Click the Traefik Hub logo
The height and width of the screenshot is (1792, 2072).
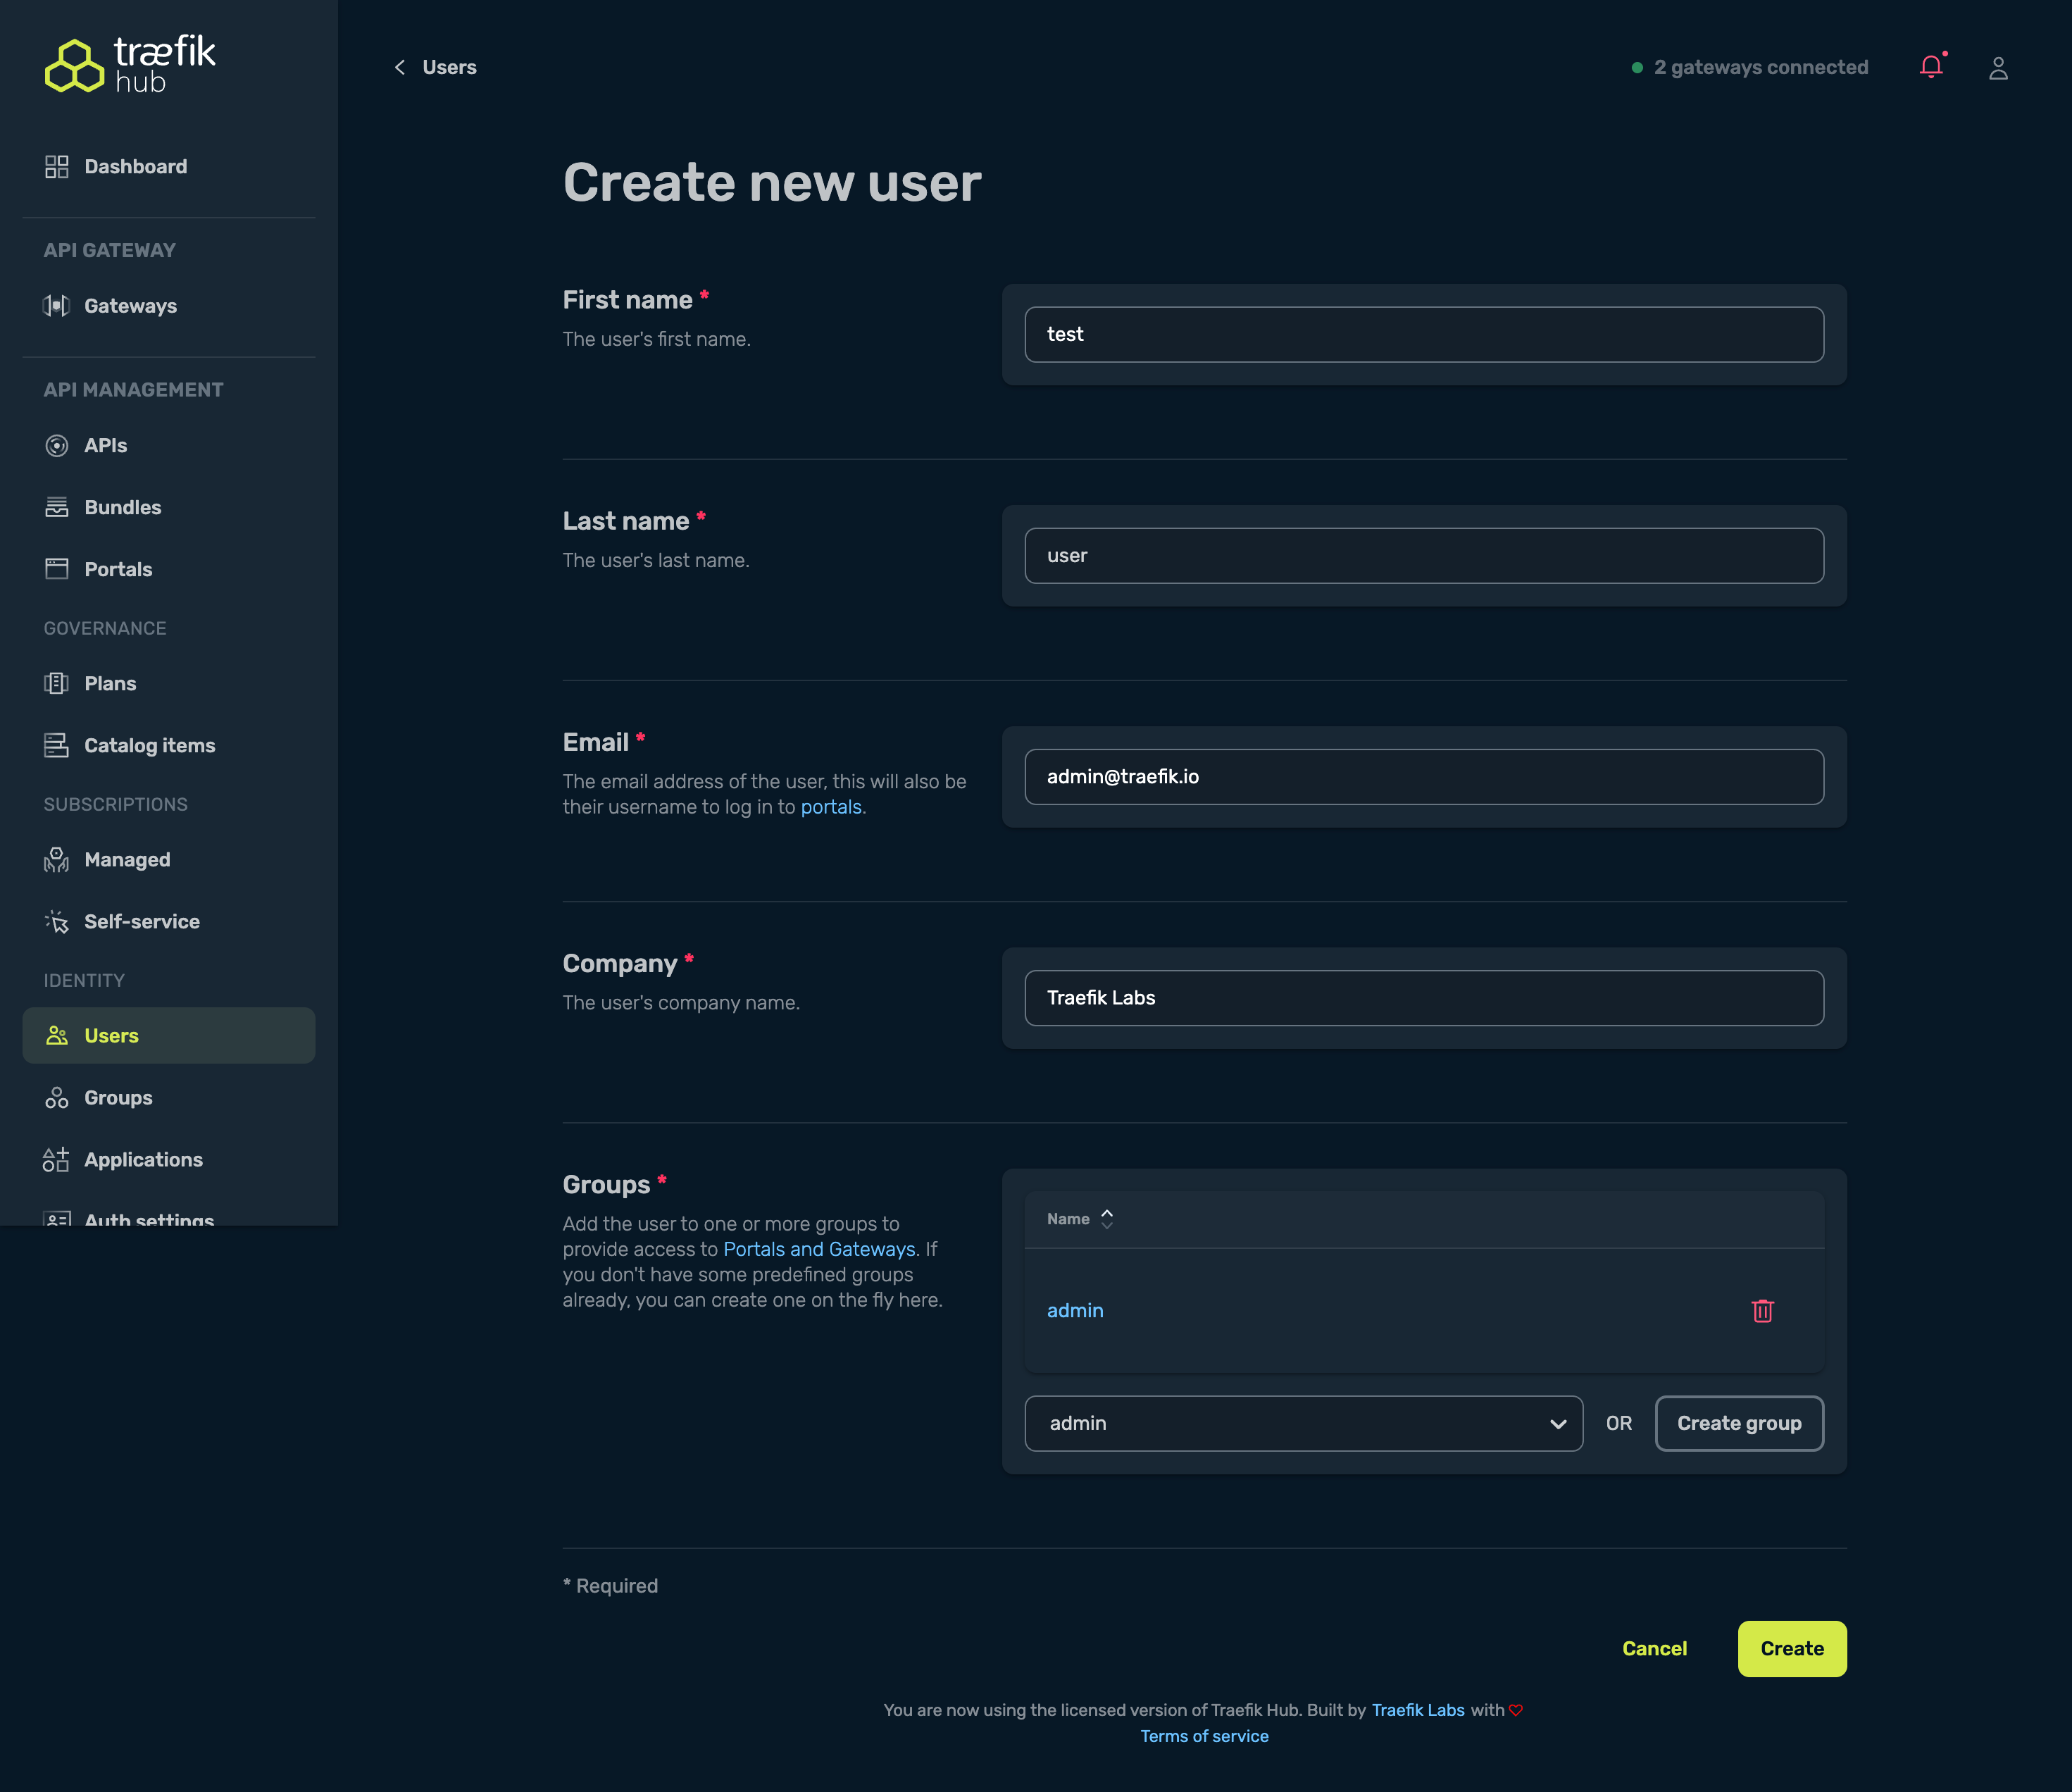pos(130,65)
